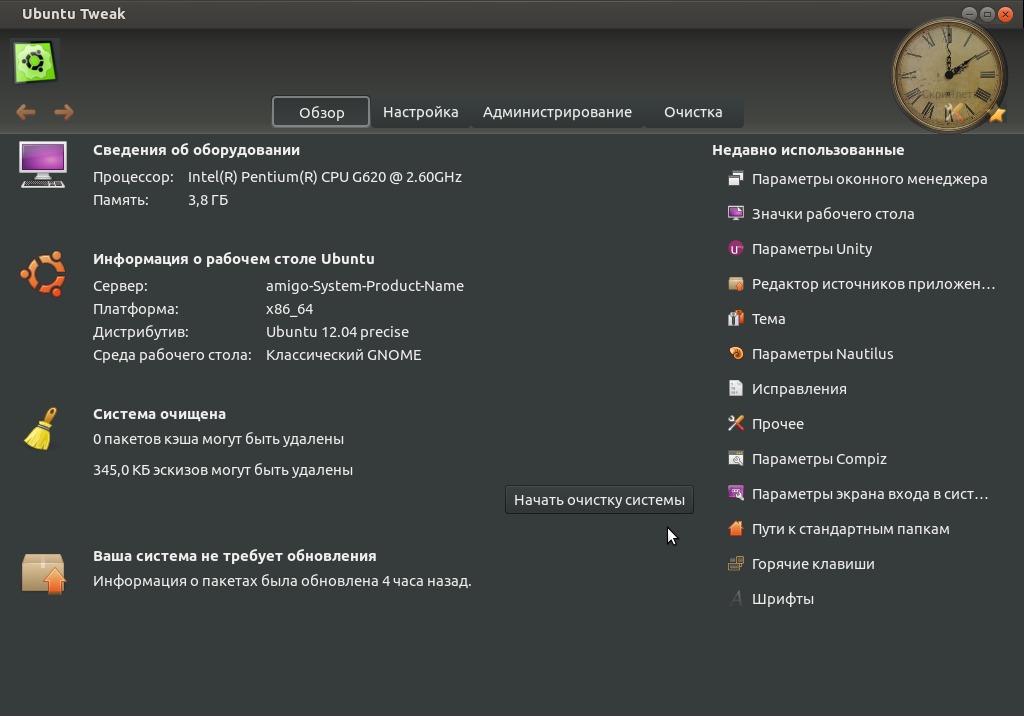
Task: Click the 0 пакетов кэша line
Action: (218, 439)
